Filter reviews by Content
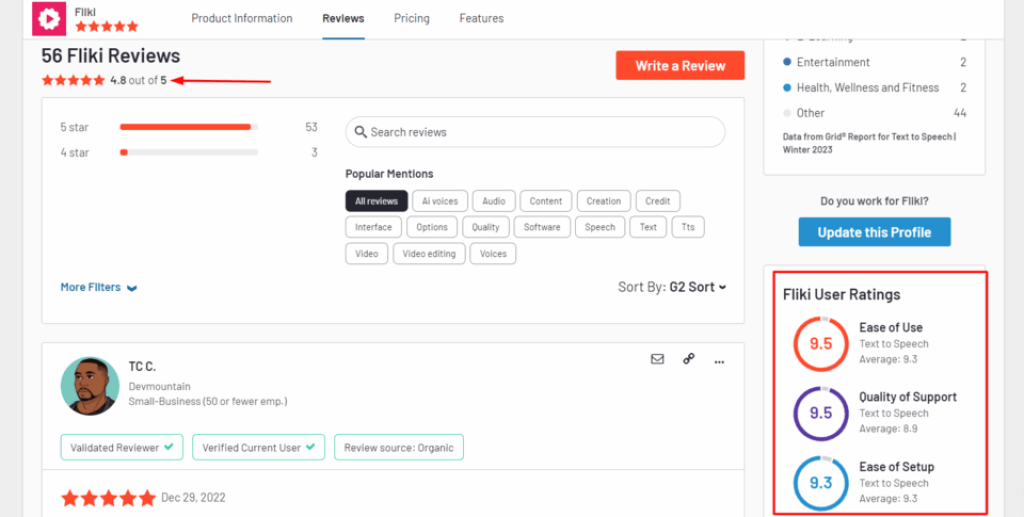The height and width of the screenshot is (517, 1024). click(546, 201)
